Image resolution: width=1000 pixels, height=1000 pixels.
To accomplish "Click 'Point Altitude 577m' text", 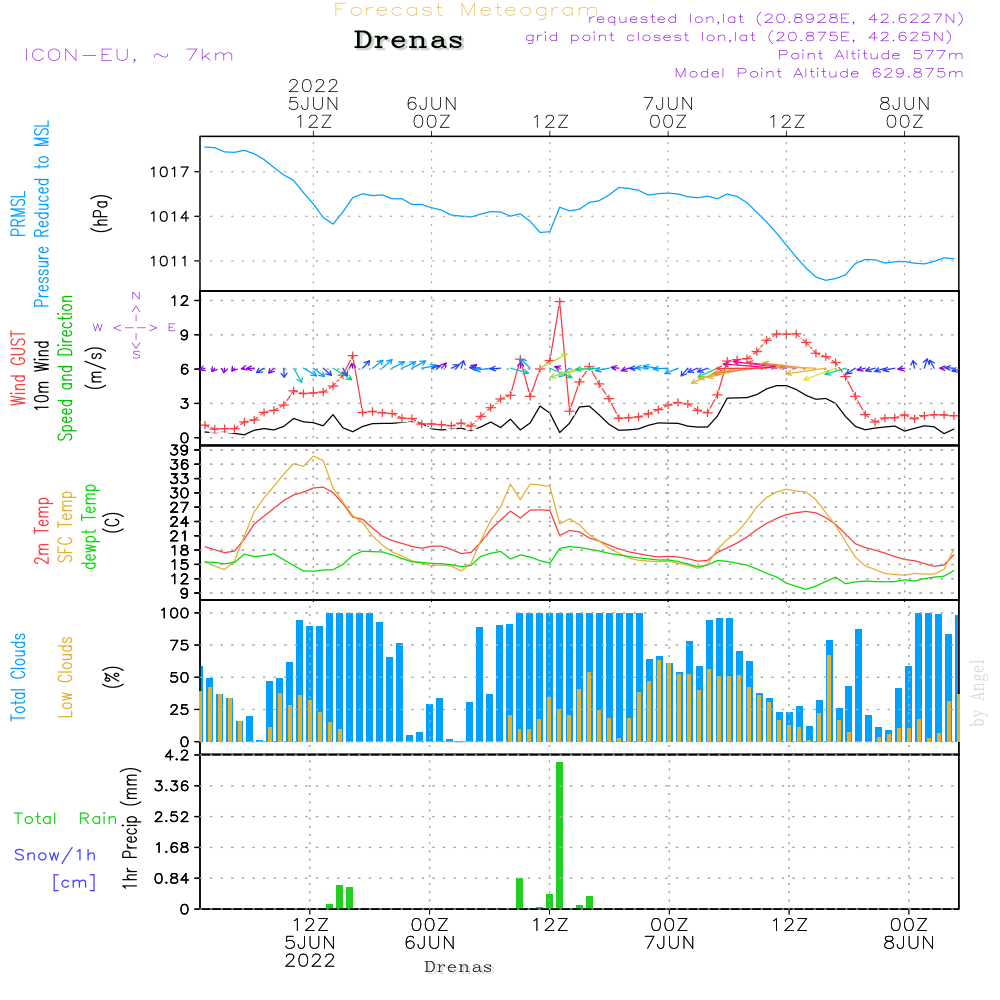I will point(870,55).
